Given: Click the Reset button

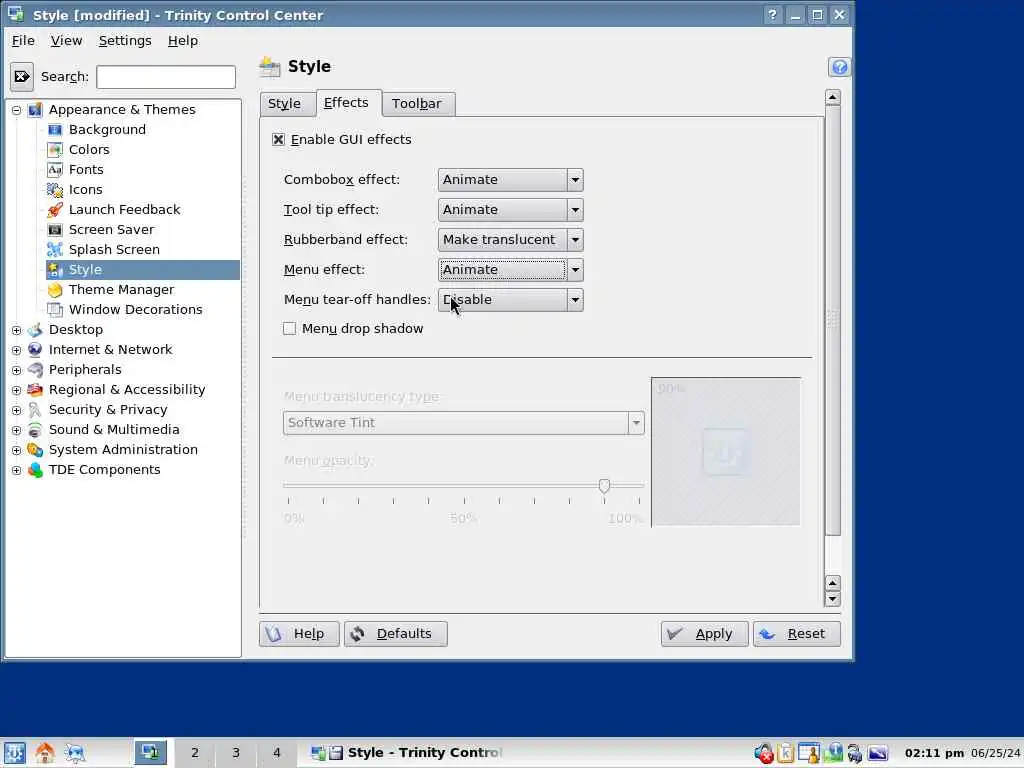Looking at the screenshot, I should (x=797, y=634).
